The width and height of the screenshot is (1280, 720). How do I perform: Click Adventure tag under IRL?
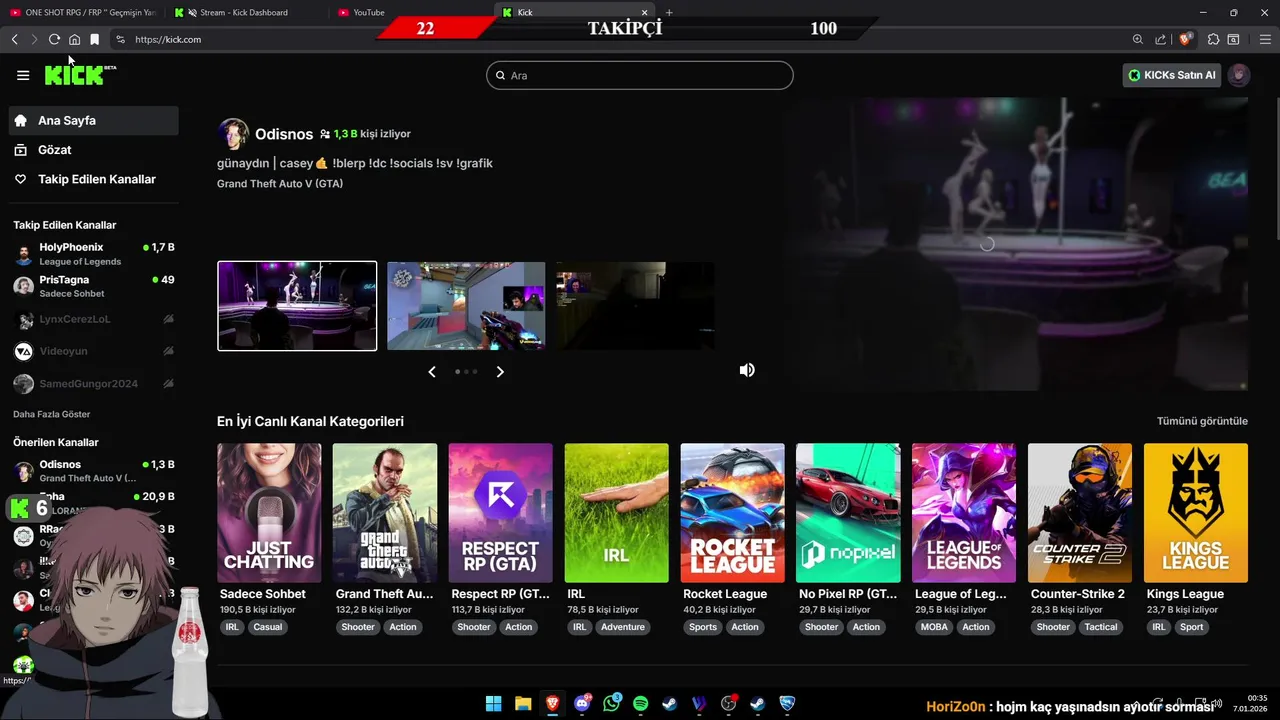tap(624, 627)
